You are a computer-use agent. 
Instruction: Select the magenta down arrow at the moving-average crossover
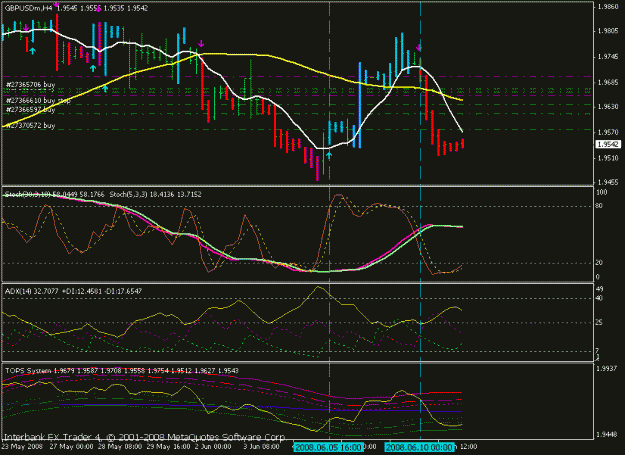click(x=201, y=43)
